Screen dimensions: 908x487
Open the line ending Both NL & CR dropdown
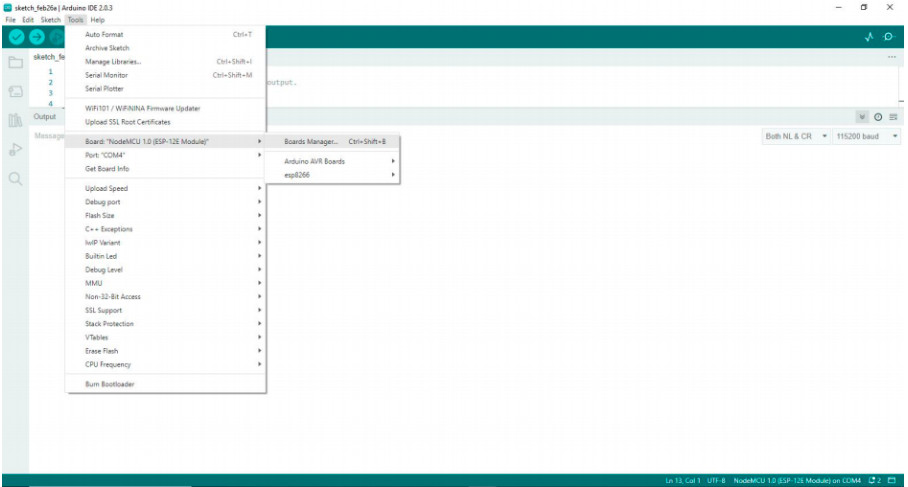(796, 137)
